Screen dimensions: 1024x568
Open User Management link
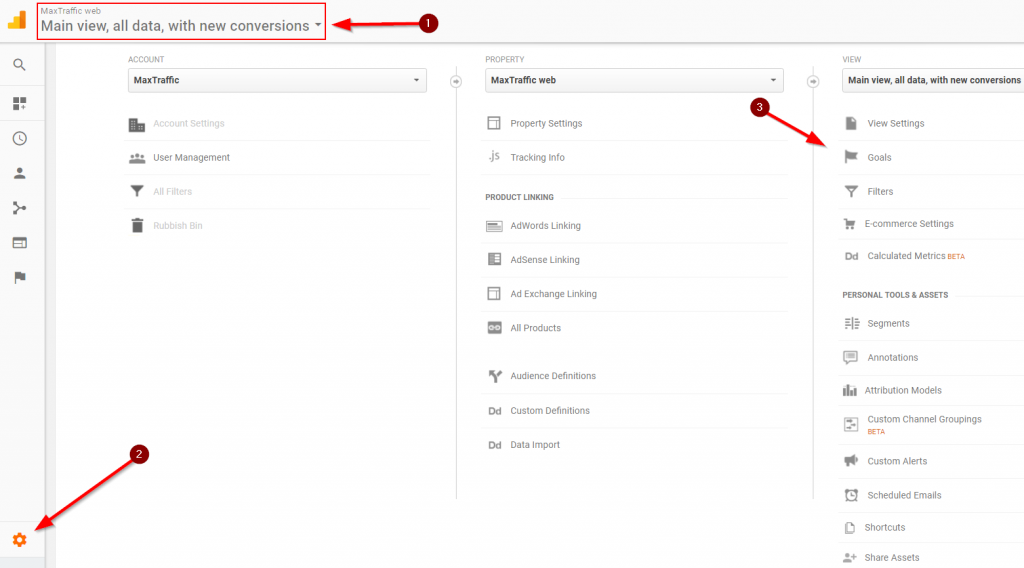pos(191,157)
